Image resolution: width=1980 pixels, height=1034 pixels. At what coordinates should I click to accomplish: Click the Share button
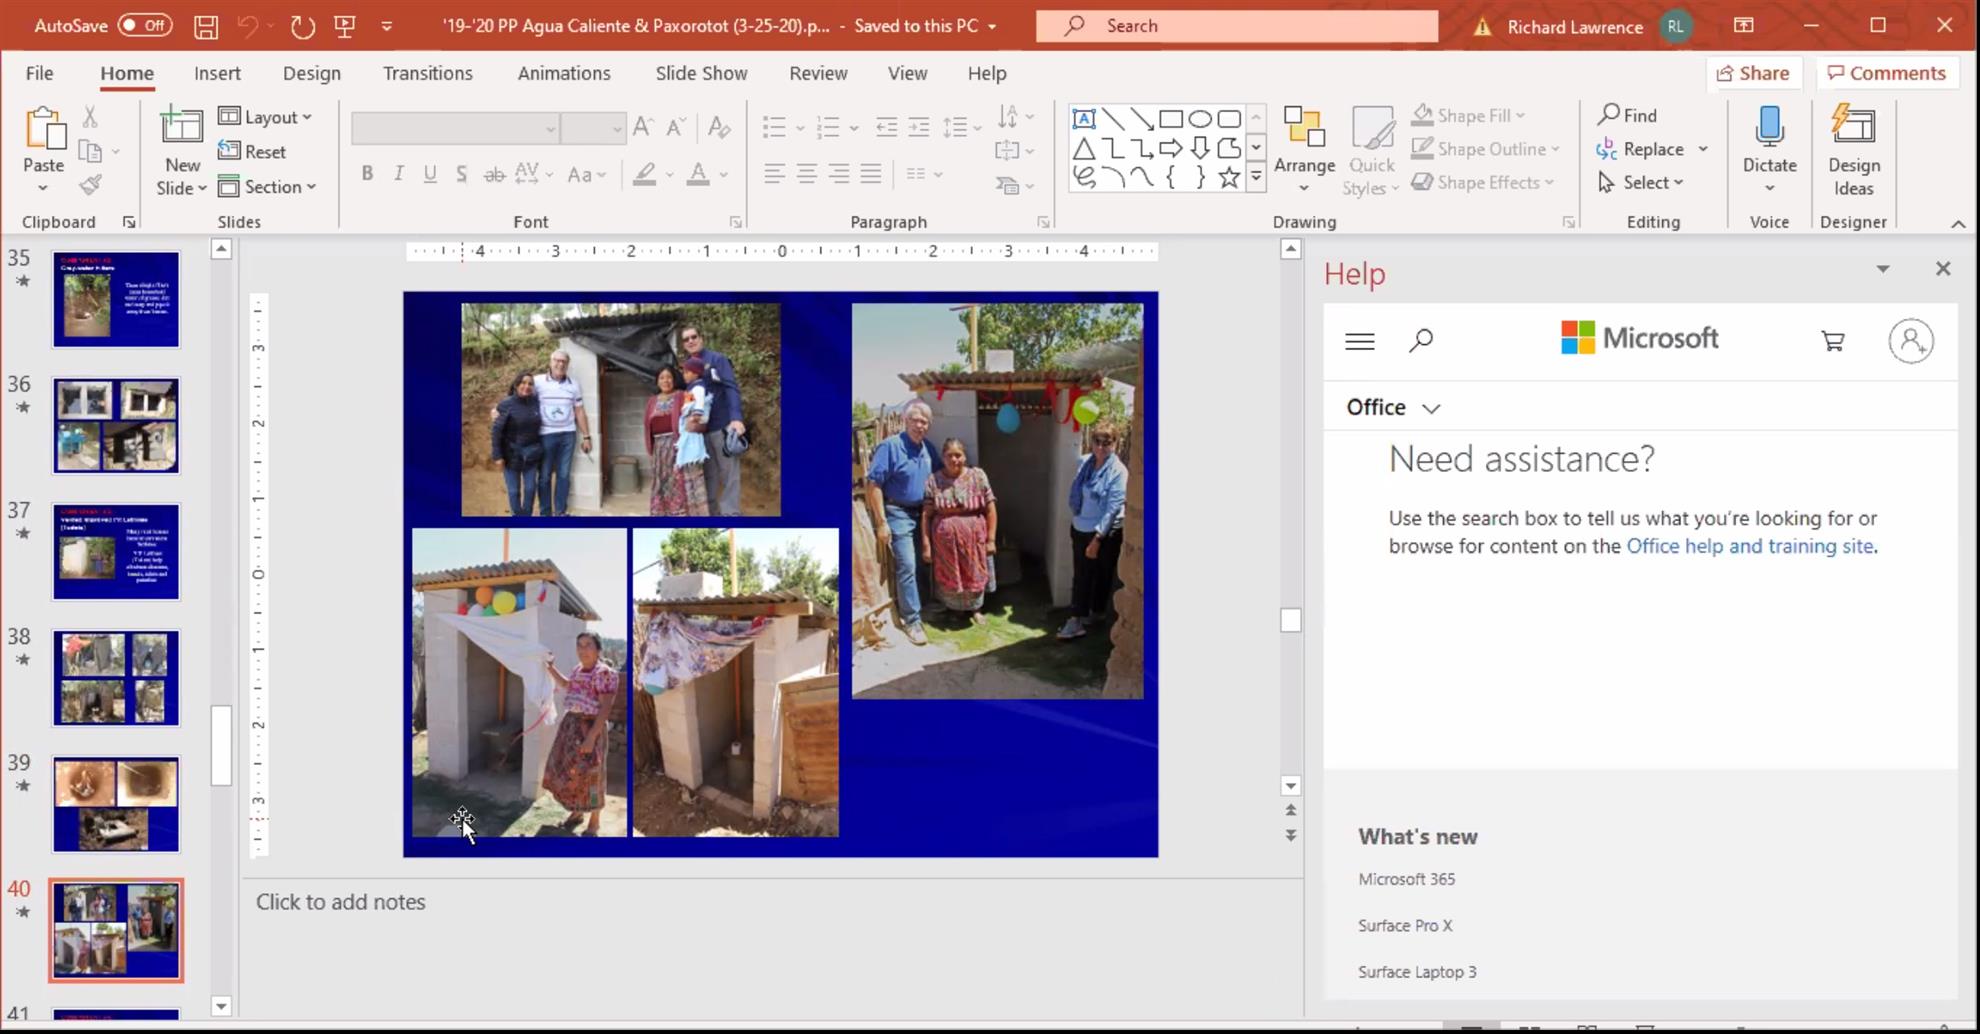coord(1753,73)
